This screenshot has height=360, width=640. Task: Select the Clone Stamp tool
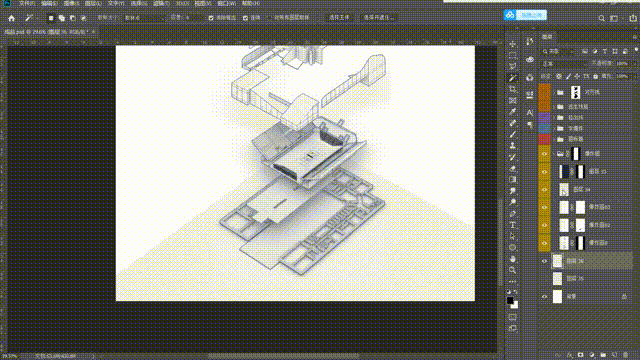click(x=513, y=146)
